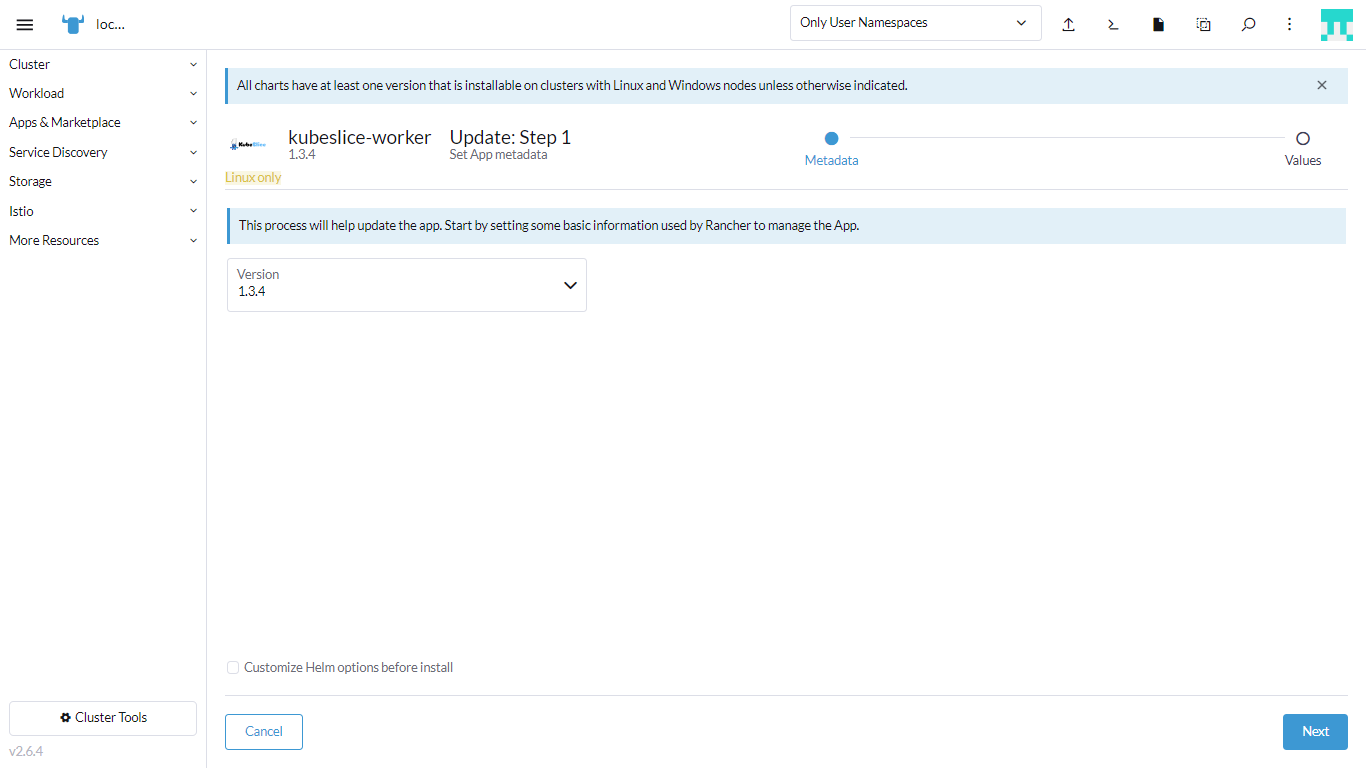Click the Import YAML upload icon
Screen dimensions: 1366x768
click(1068, 25)
